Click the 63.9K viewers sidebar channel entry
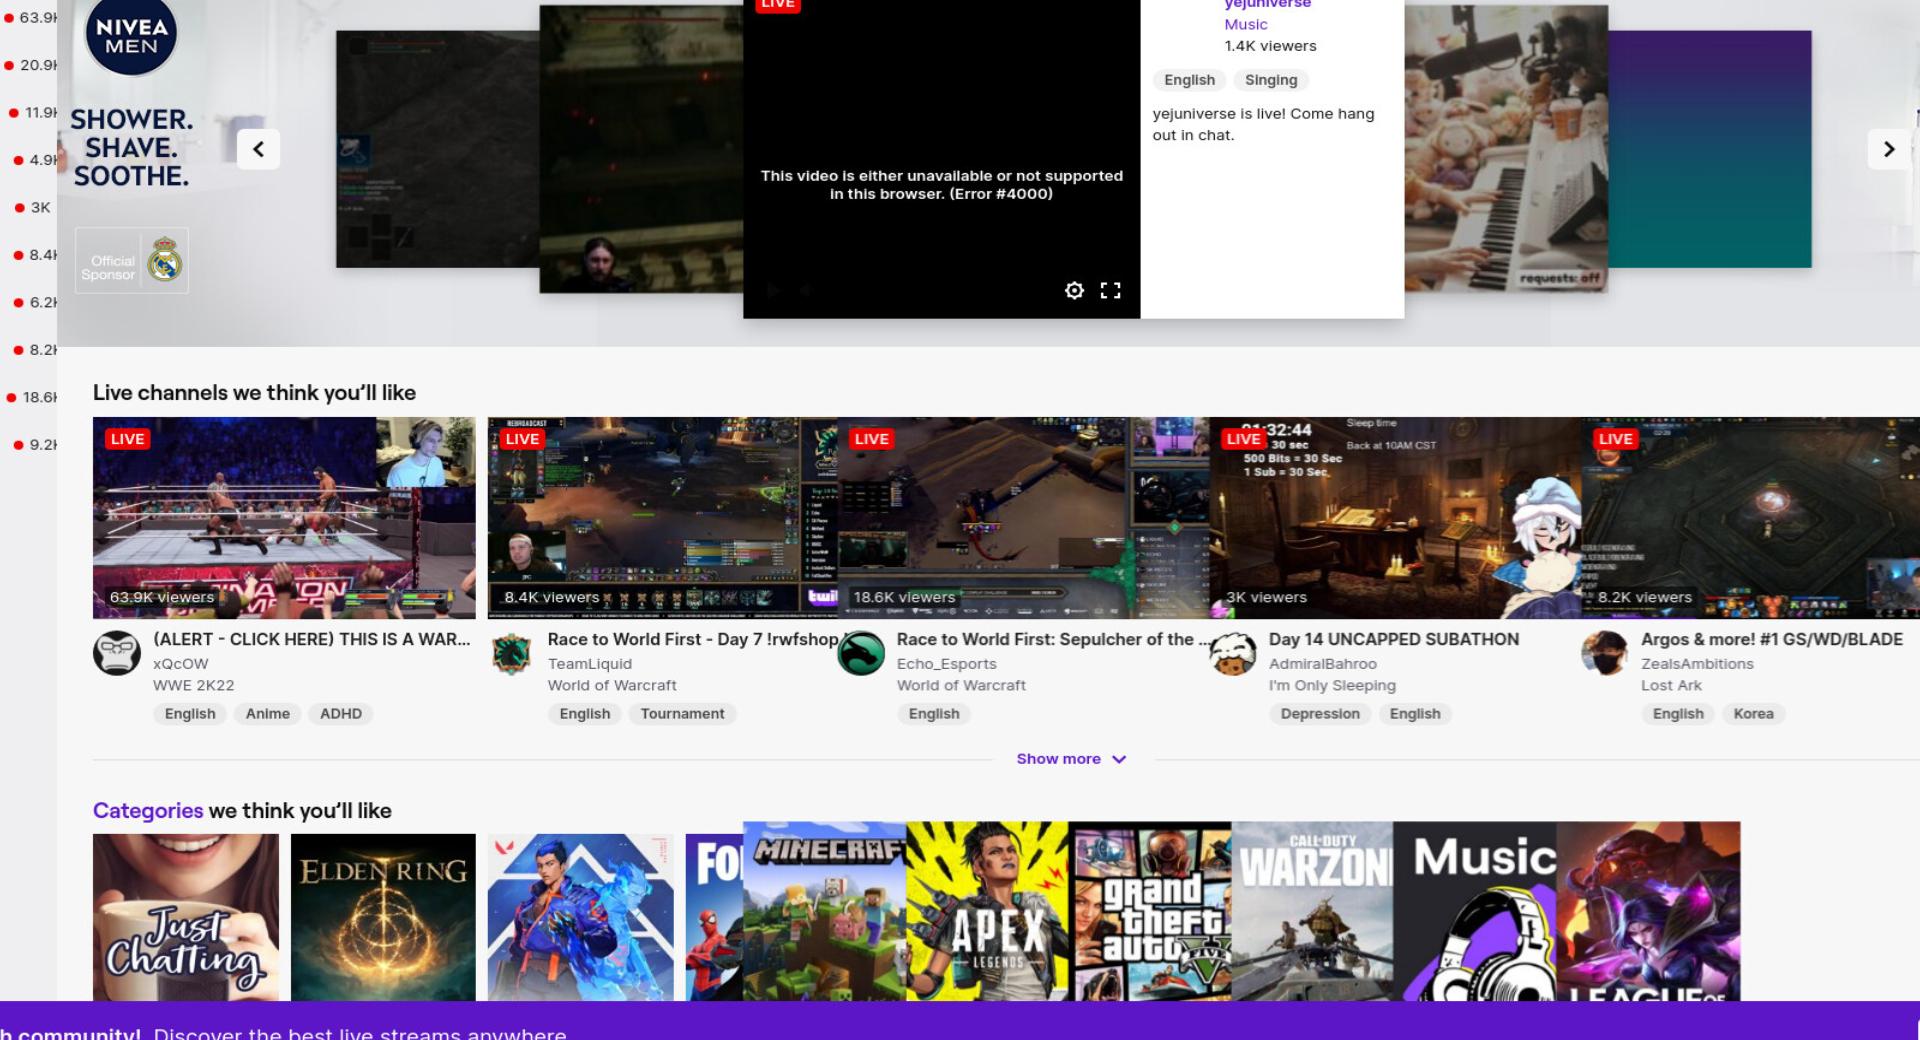The width and height of the screenshot is (1920, 1040). [30, 17]
